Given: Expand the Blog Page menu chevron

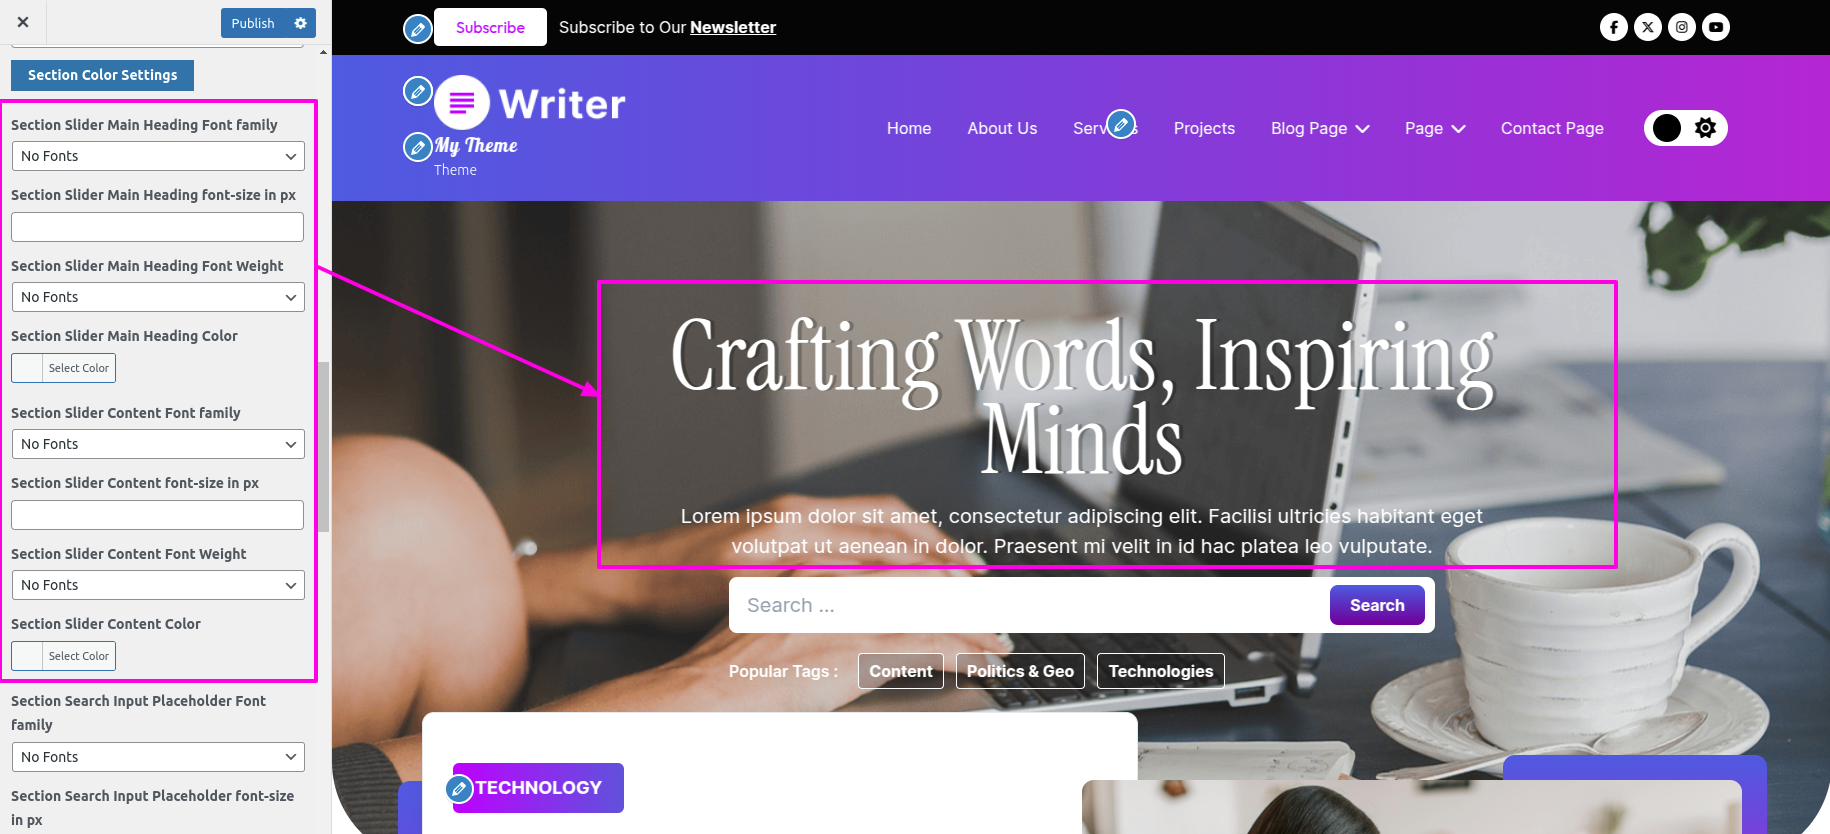Looking at the screenshot, I should pyautogui.click(x=1361, y=129).
